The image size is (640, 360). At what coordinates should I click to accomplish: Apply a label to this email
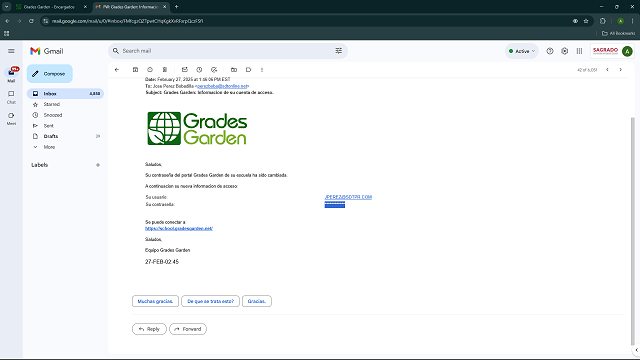point(248,70)
